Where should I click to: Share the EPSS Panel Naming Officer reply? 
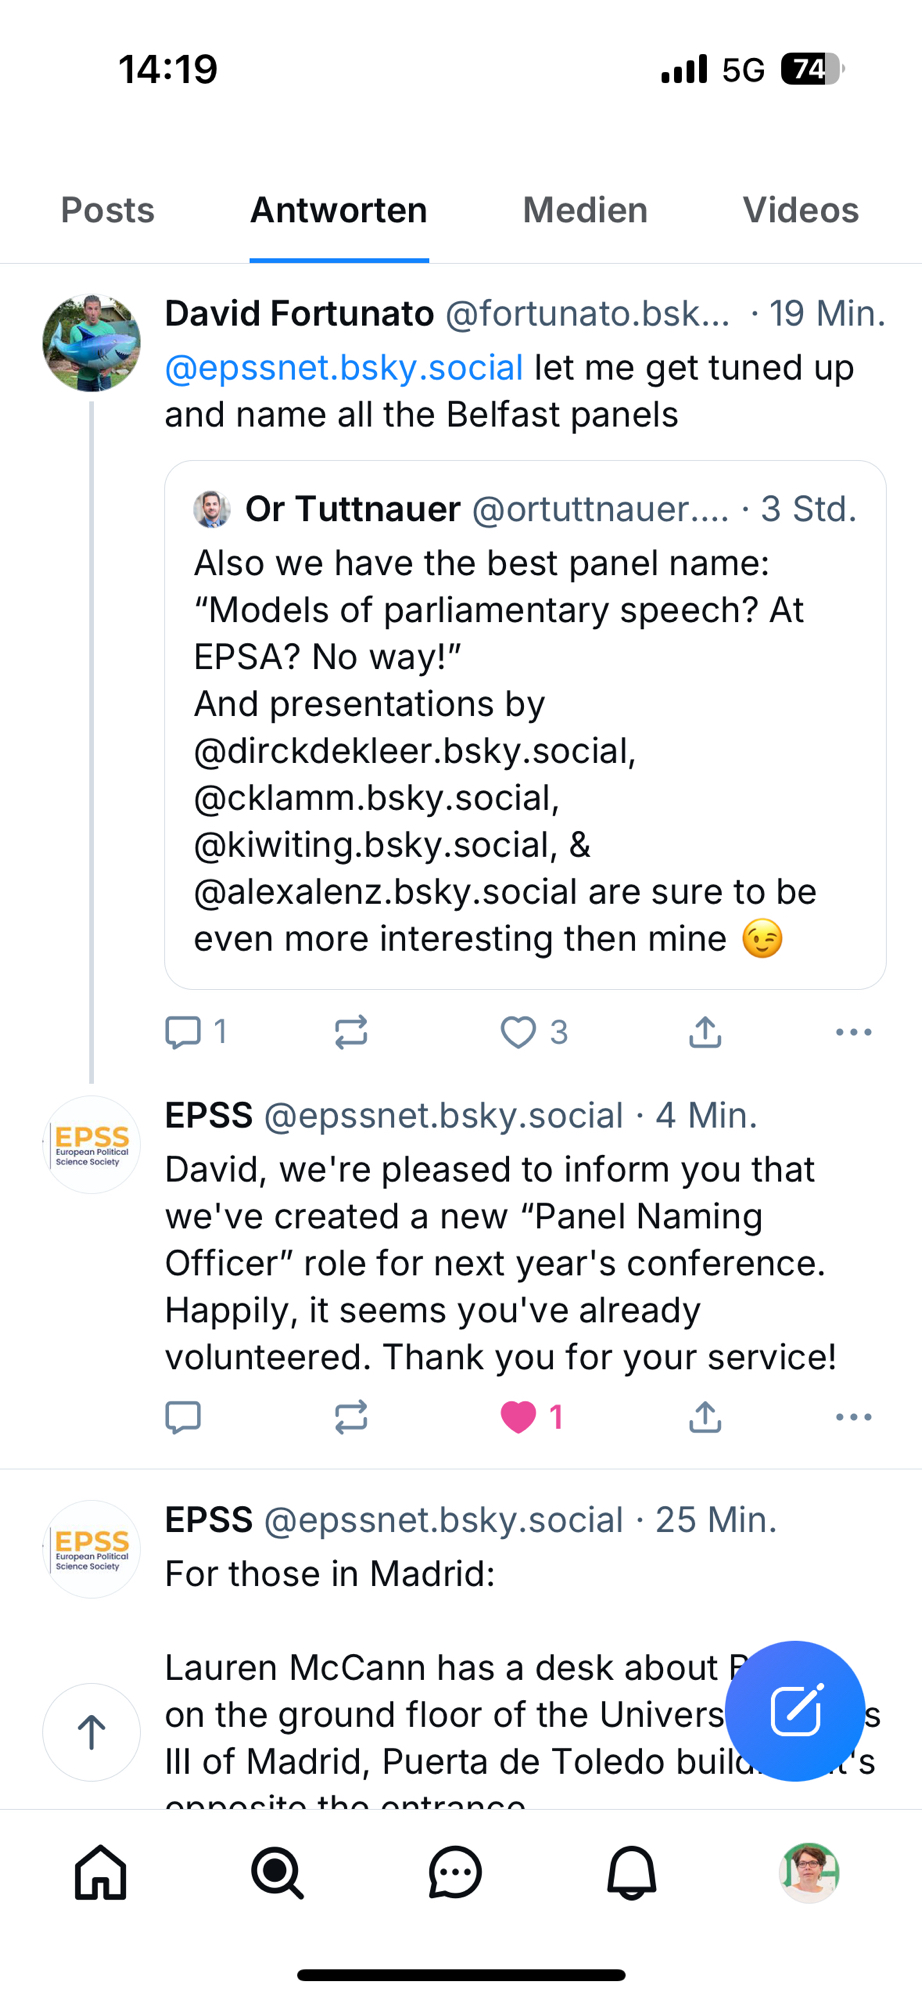[705, 1416]
